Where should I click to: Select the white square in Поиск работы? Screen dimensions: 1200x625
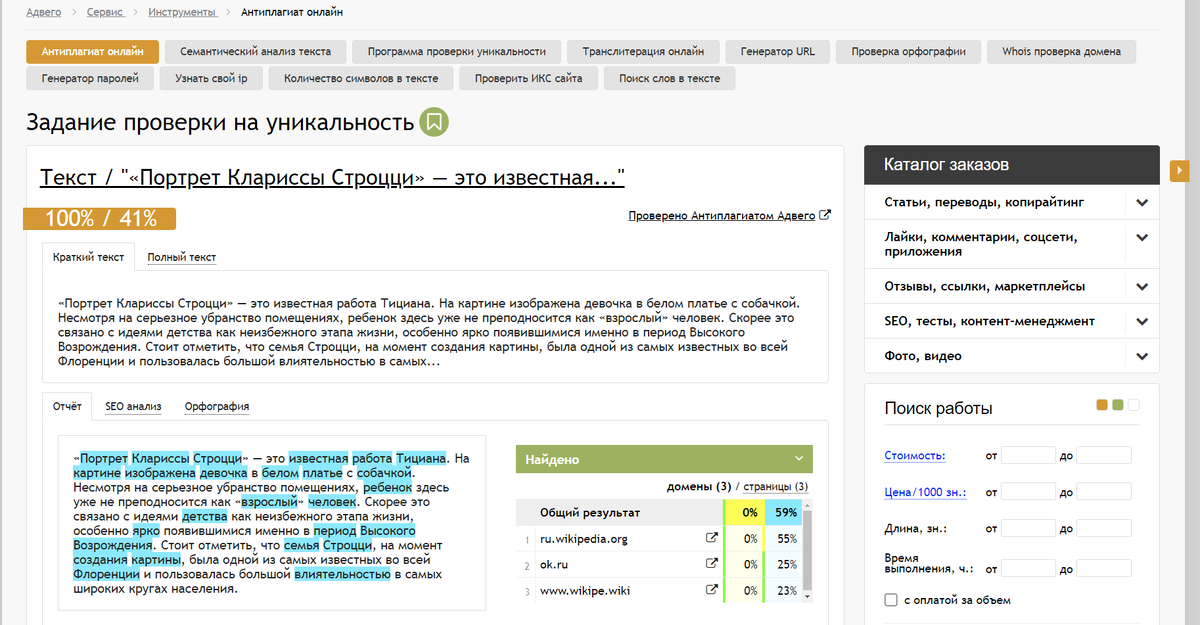click(x=1134, y=405)
